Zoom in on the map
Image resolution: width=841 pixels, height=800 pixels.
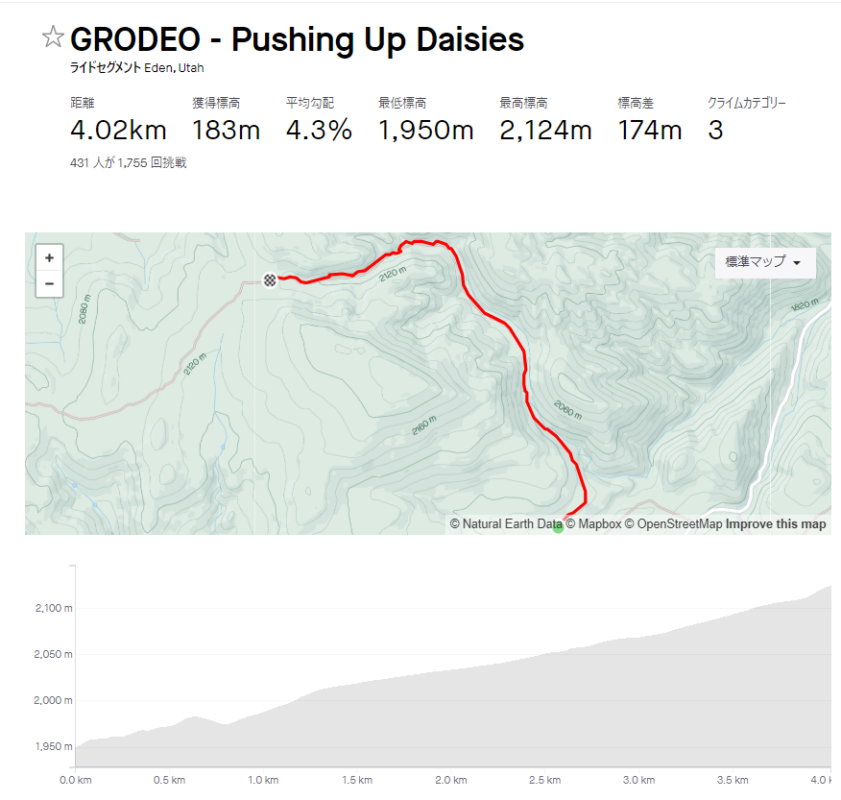click(x=49, y=257)
